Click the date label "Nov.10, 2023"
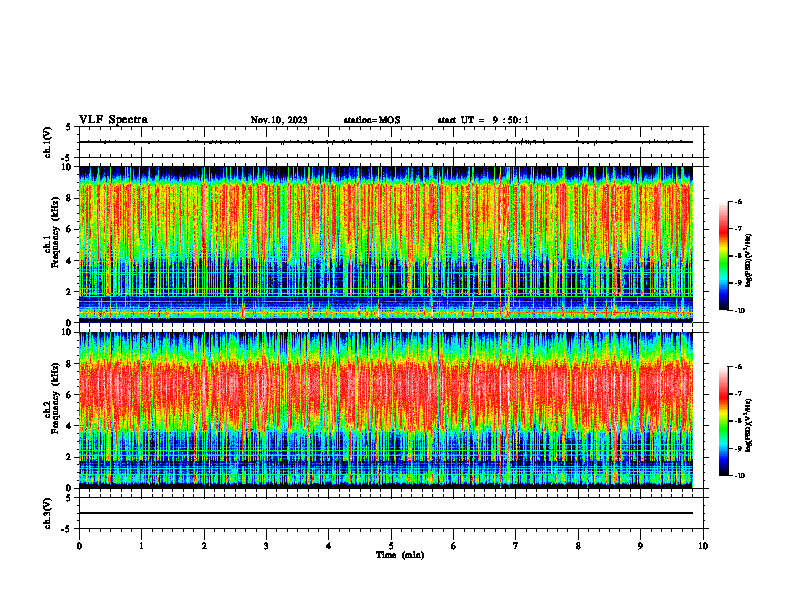 279,120
